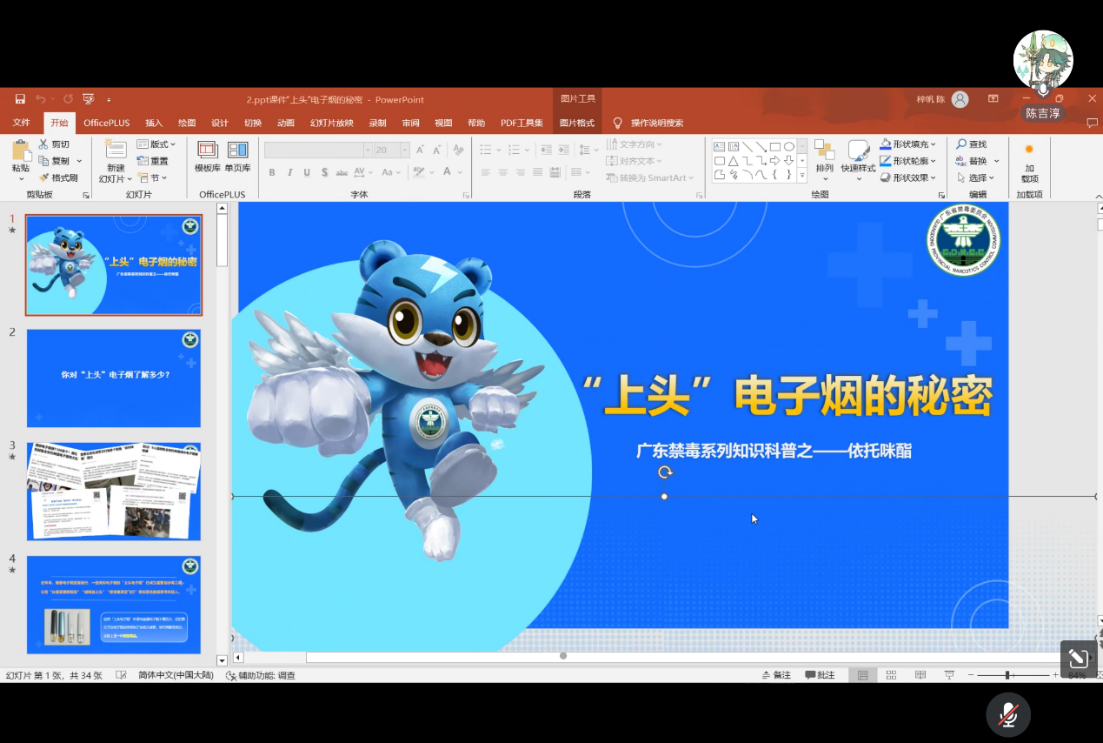Select the text box shape in gallery
This screenshot has height=743, width=1103.
pyautogui.click(x=719, y=147)
